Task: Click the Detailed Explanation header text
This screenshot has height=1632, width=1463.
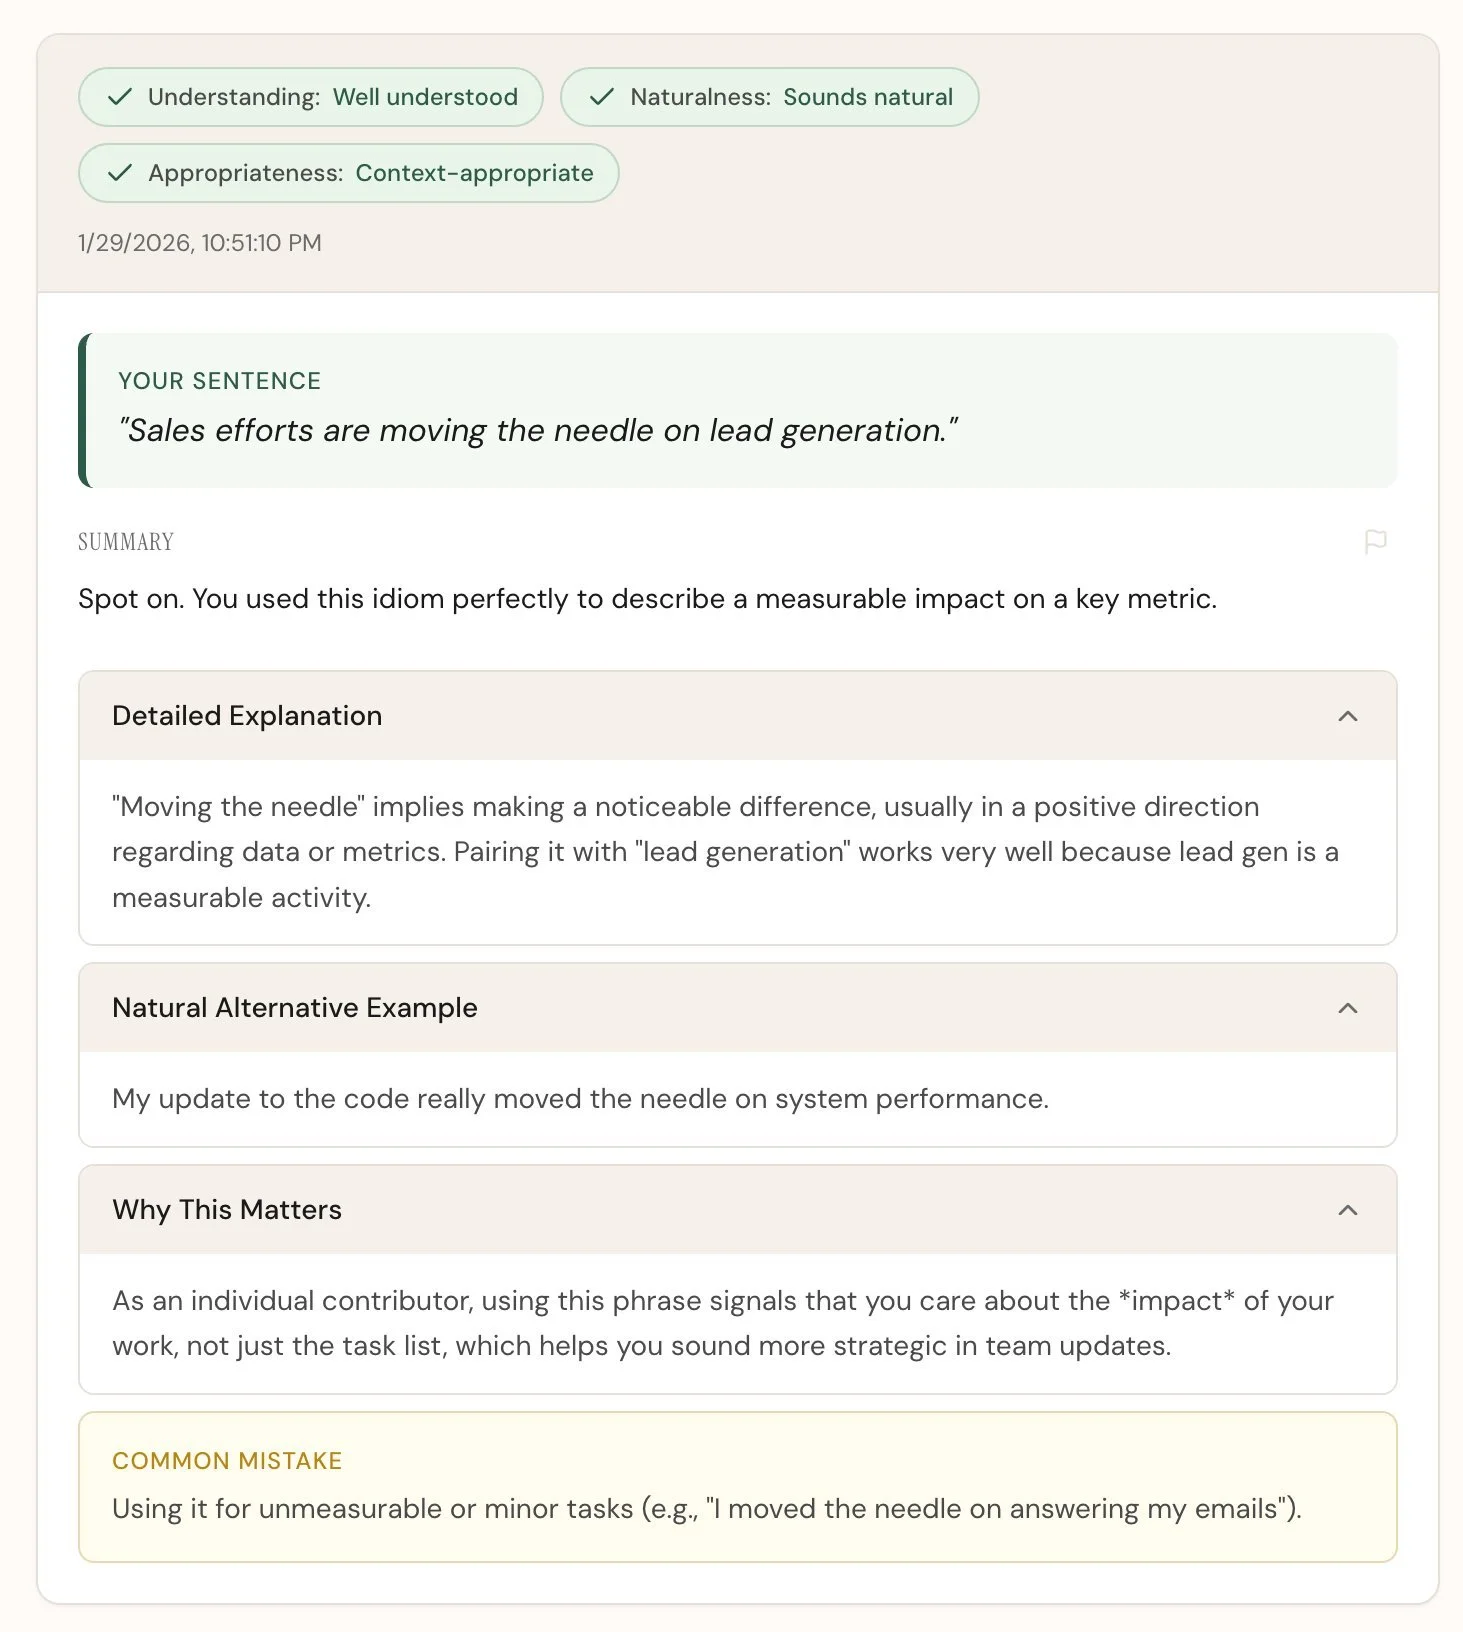Action: click(246, 715)
